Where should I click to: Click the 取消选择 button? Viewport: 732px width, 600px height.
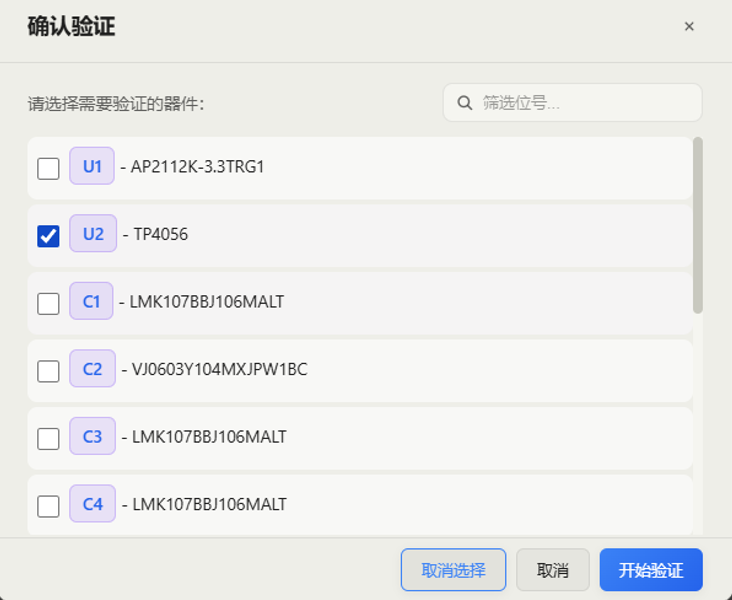click(453, 570)
